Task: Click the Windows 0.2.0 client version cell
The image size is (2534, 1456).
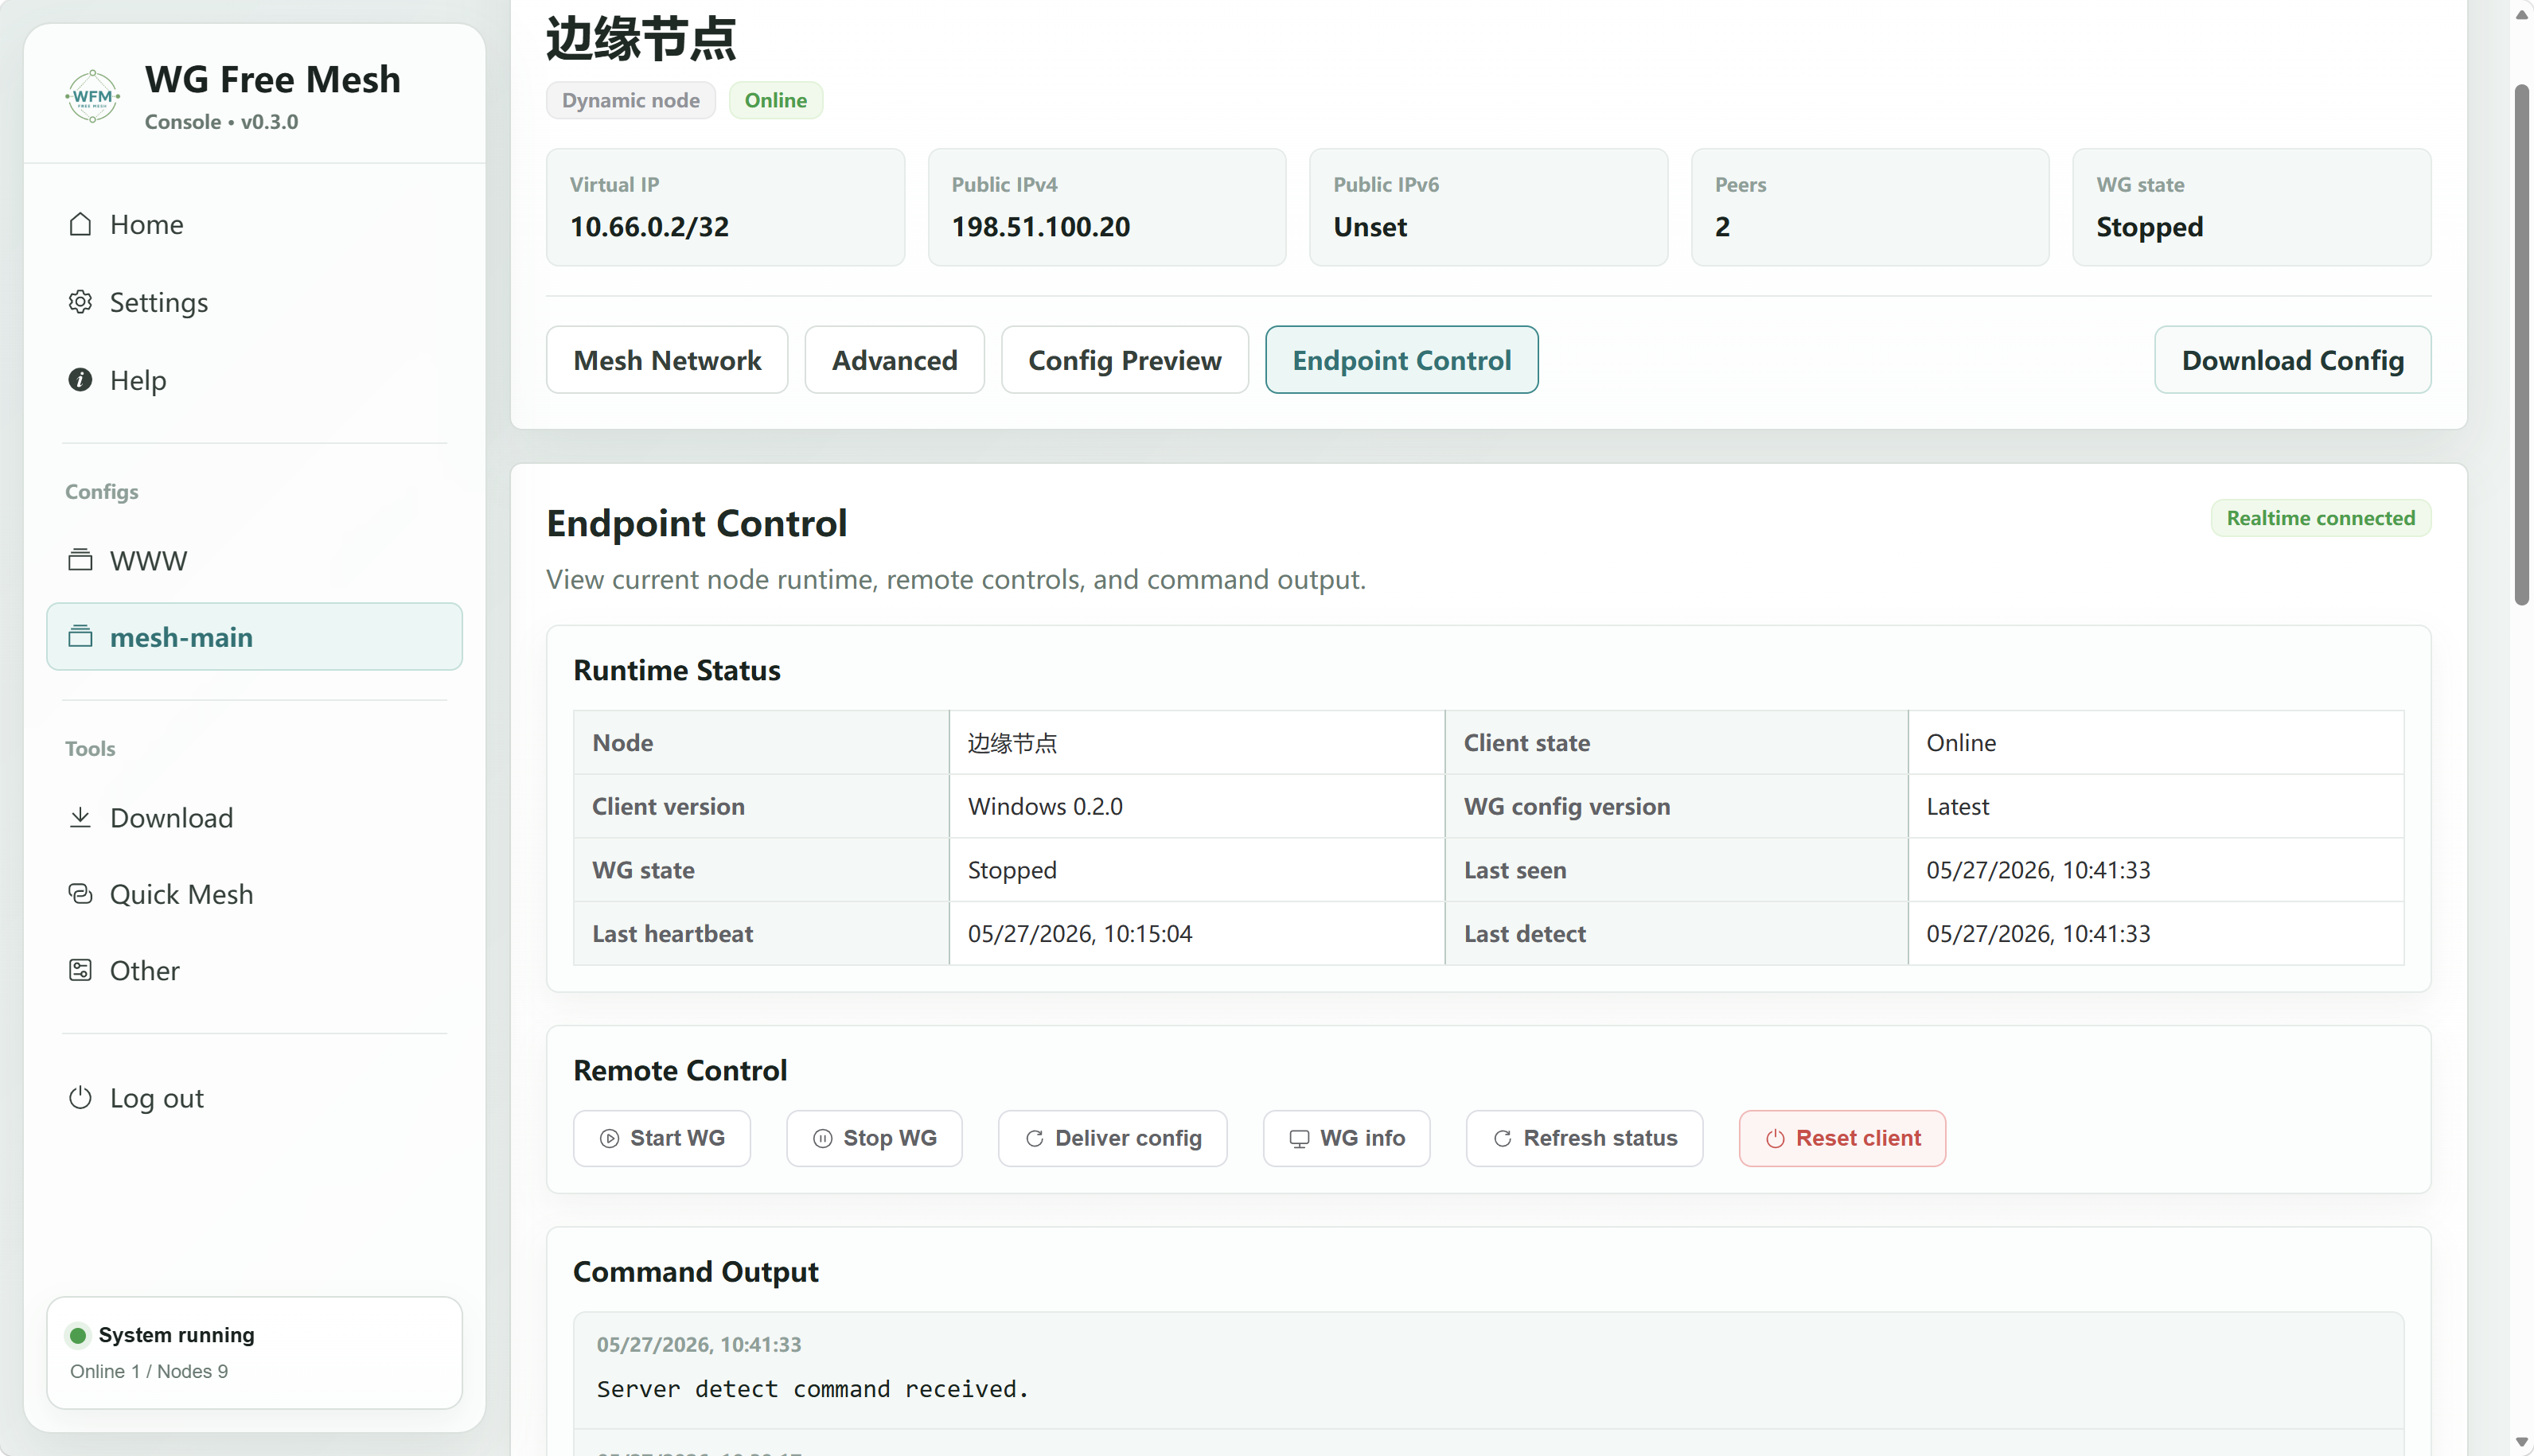Action: 1196,806
